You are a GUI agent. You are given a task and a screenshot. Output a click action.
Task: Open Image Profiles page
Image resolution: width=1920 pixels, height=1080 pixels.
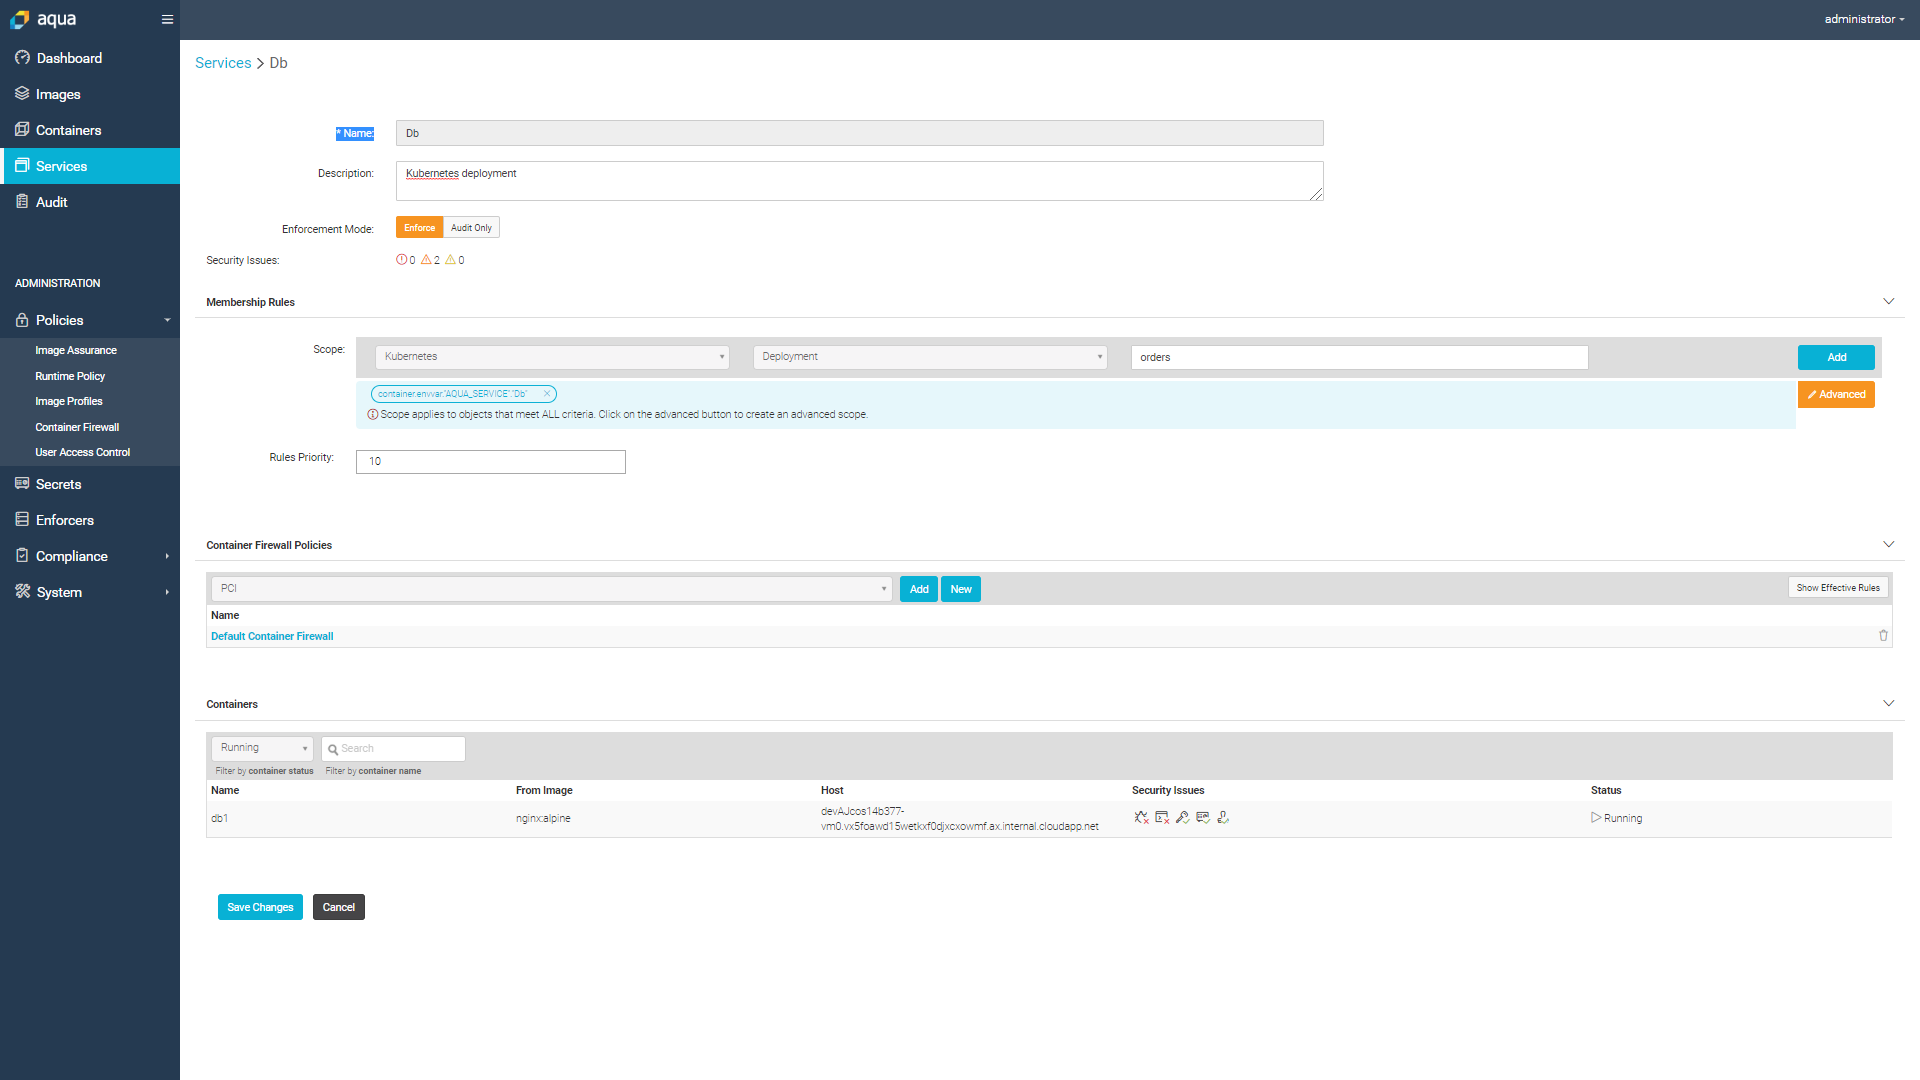(69, 401)
